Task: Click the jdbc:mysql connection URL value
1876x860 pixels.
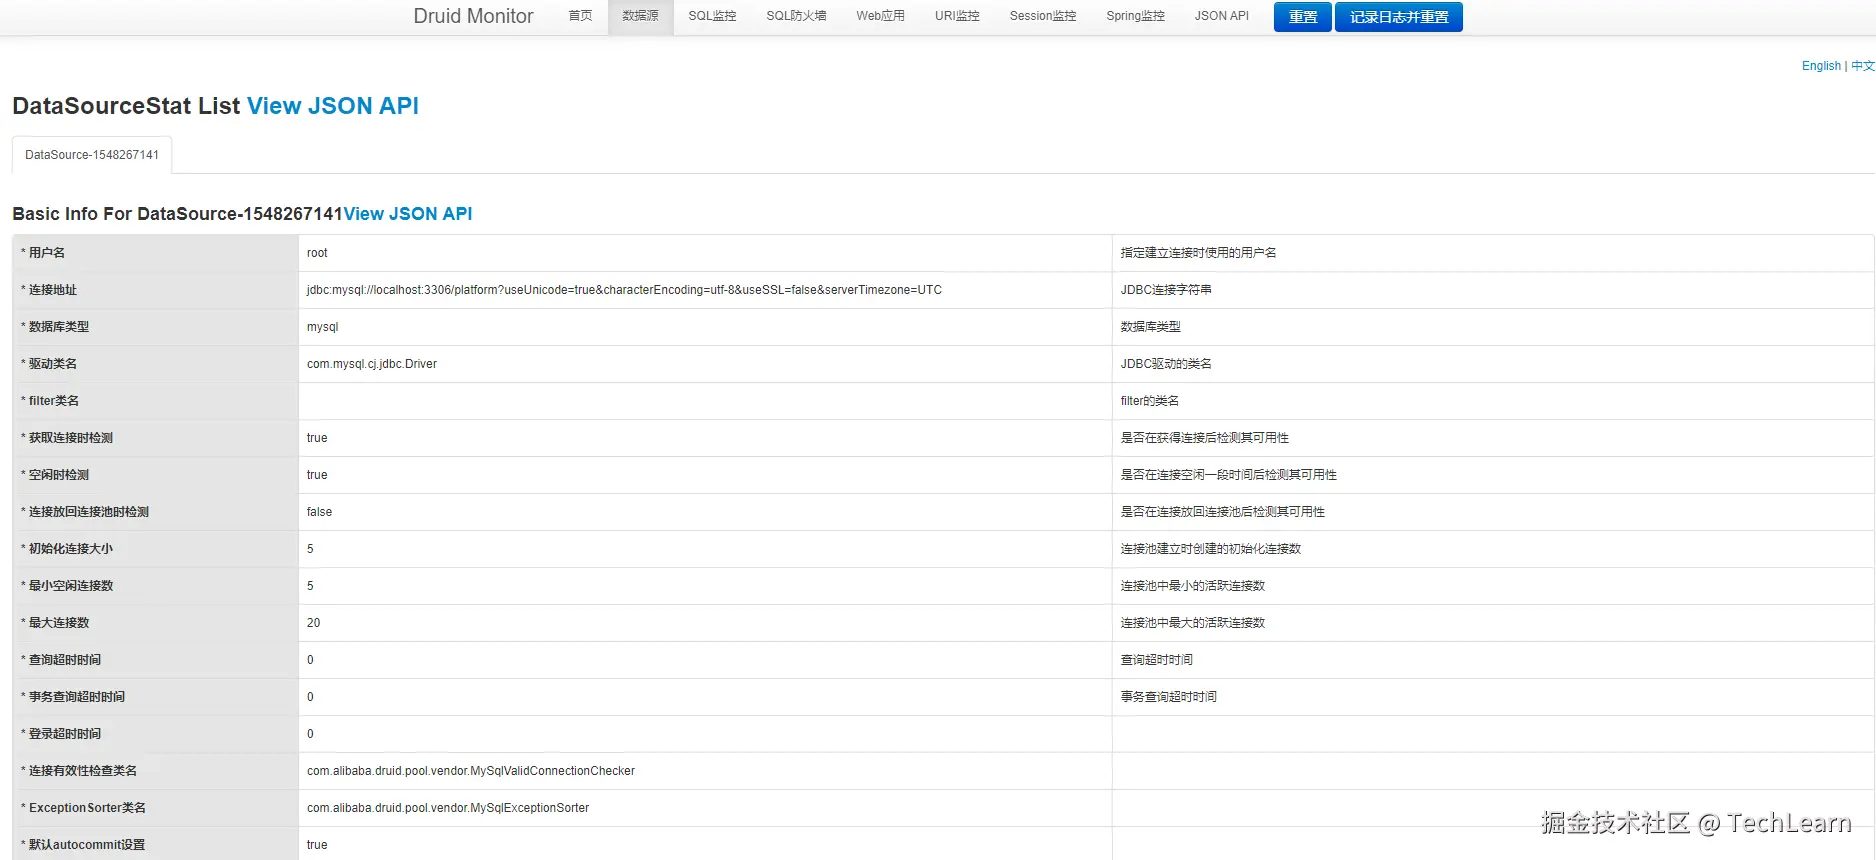Action: [x=624, y=290]
